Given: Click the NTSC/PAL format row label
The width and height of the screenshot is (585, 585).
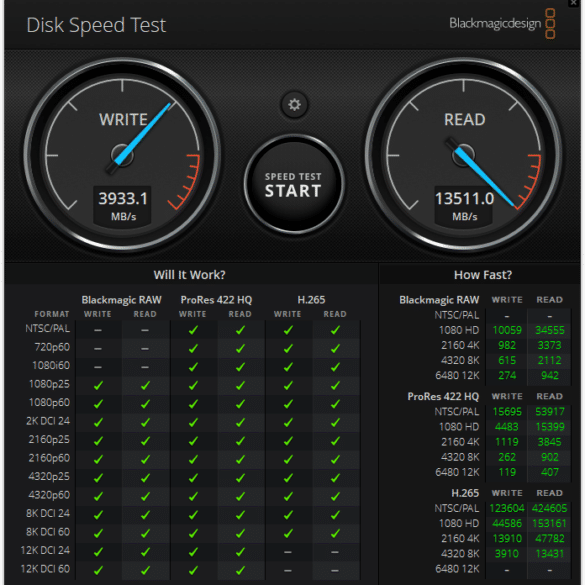Looking at the screenshot, I should pyautogui.click(x=48, y=329).
